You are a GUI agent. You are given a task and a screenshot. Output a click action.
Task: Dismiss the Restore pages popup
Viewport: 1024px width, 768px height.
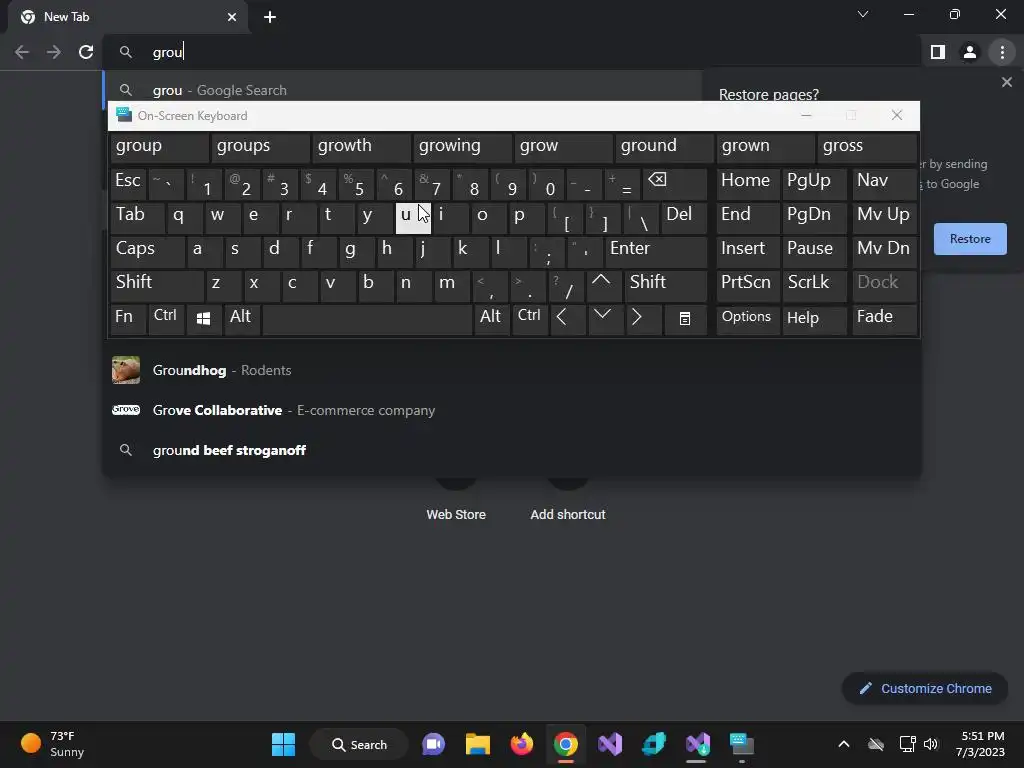[x=1006, y=82]
